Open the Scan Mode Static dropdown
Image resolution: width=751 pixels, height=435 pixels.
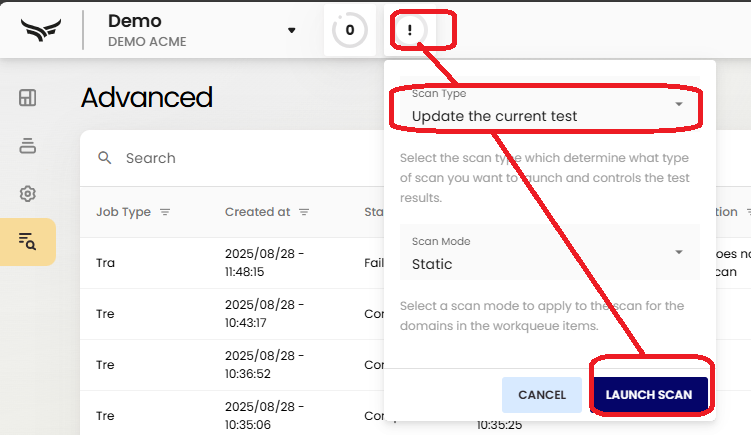(550, 252)
